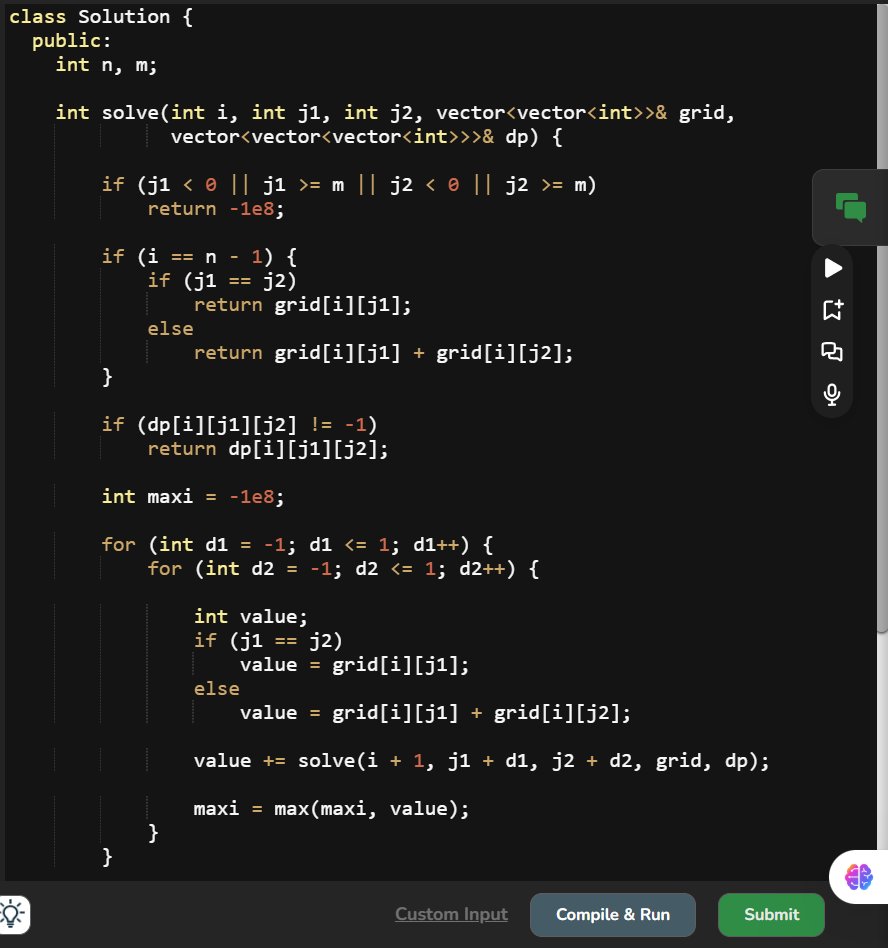Open the discussion comments icon
888x948 pixels.
(x=832, y=351)
